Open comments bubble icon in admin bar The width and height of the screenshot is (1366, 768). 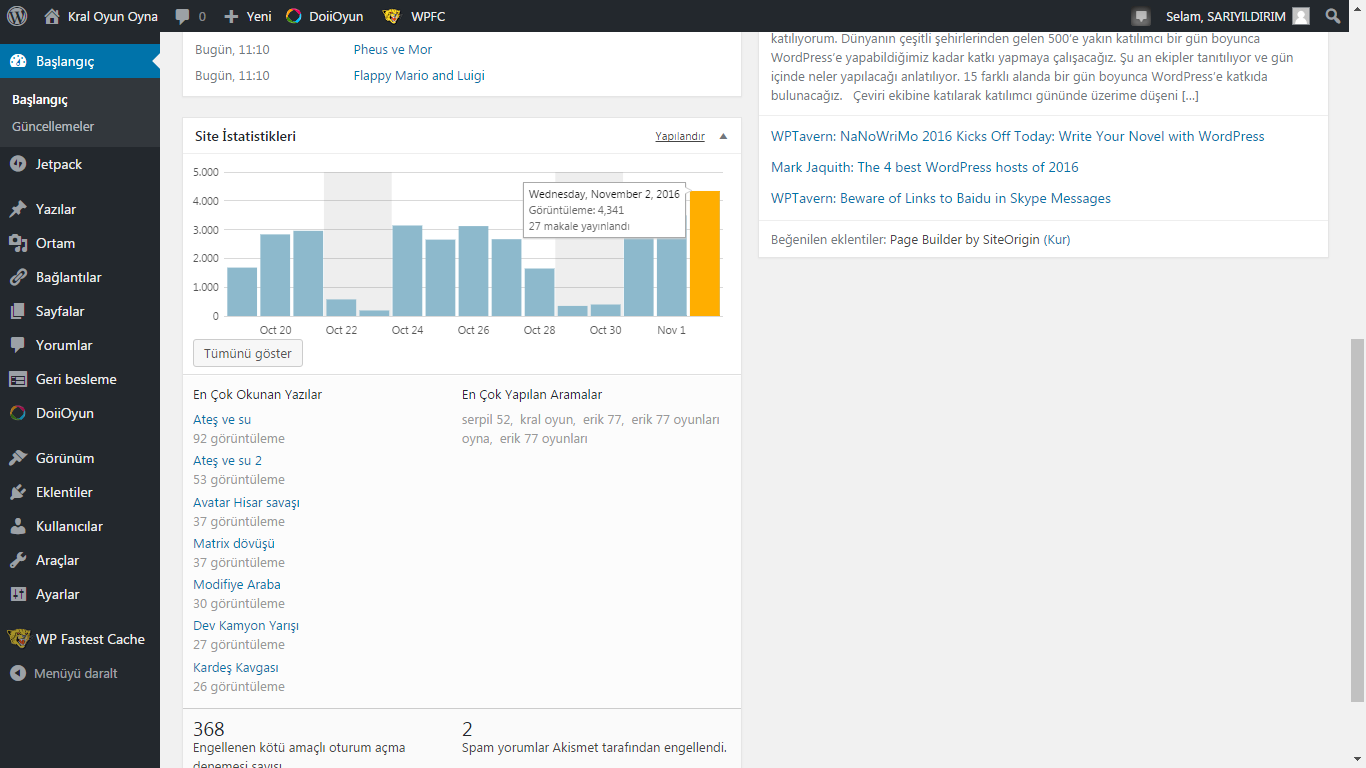[190, 16]
